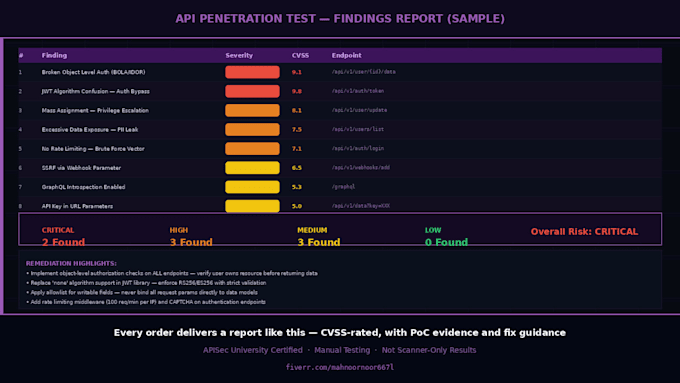Click the CVSS score 8.1
The image size is (680, 383).
point(297,110)
